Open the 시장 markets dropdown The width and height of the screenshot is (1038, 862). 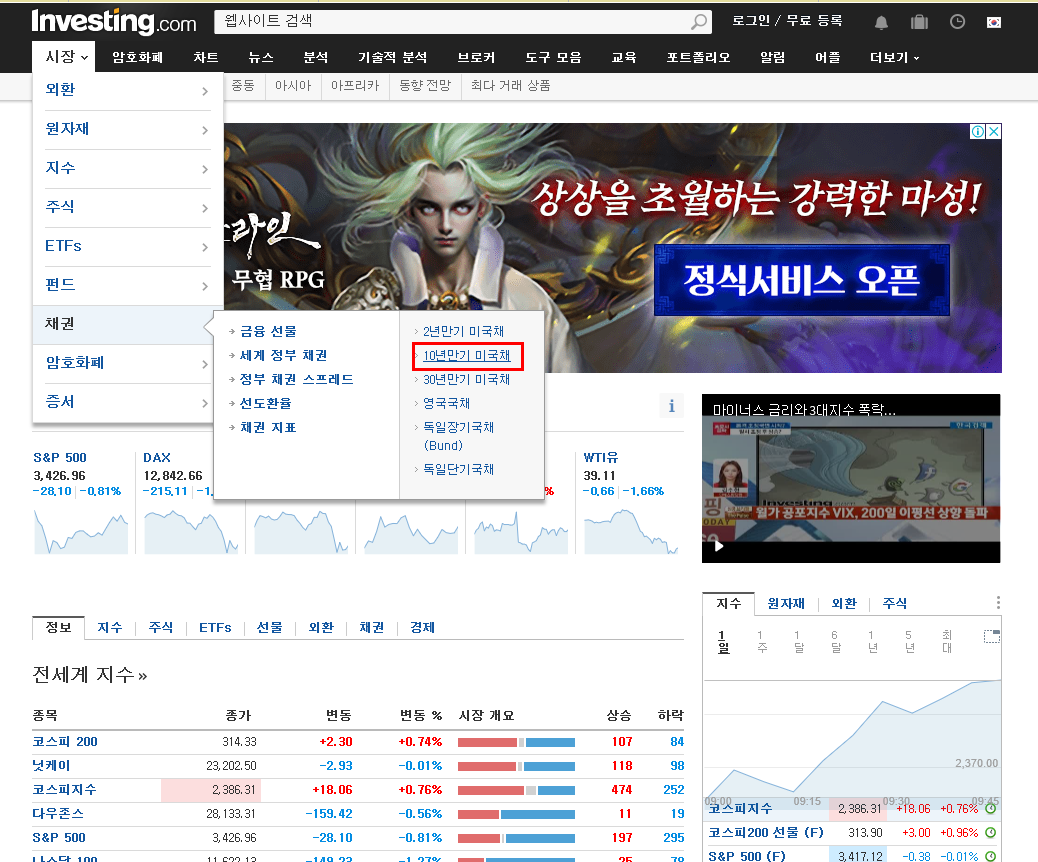click(66, 57)
